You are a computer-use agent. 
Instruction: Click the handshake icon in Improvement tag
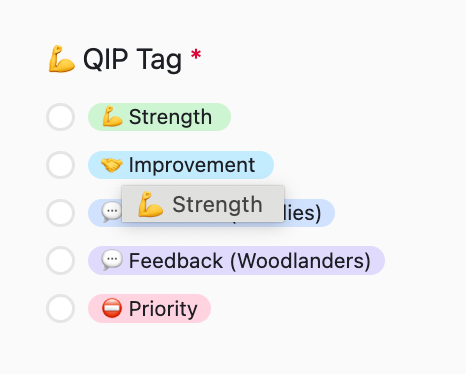click(112, 165)
